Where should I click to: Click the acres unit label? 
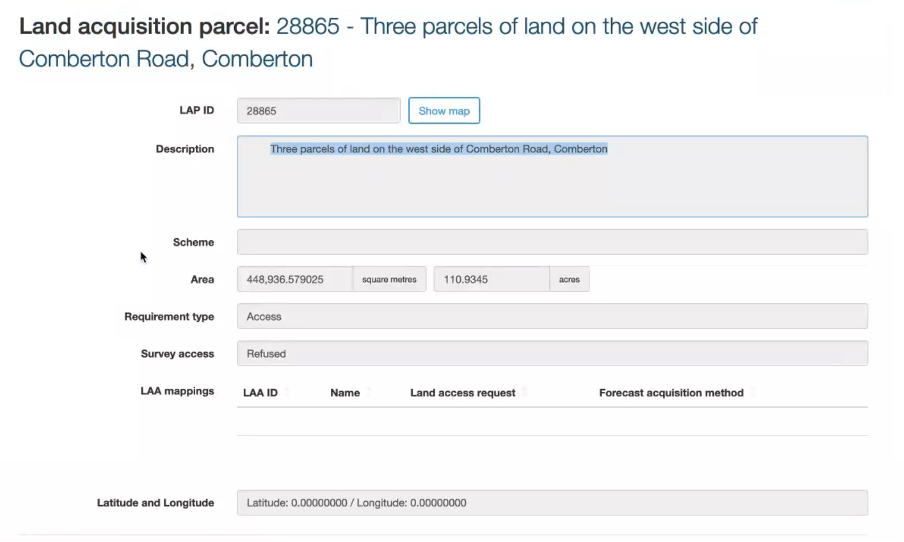click(569, 280)
